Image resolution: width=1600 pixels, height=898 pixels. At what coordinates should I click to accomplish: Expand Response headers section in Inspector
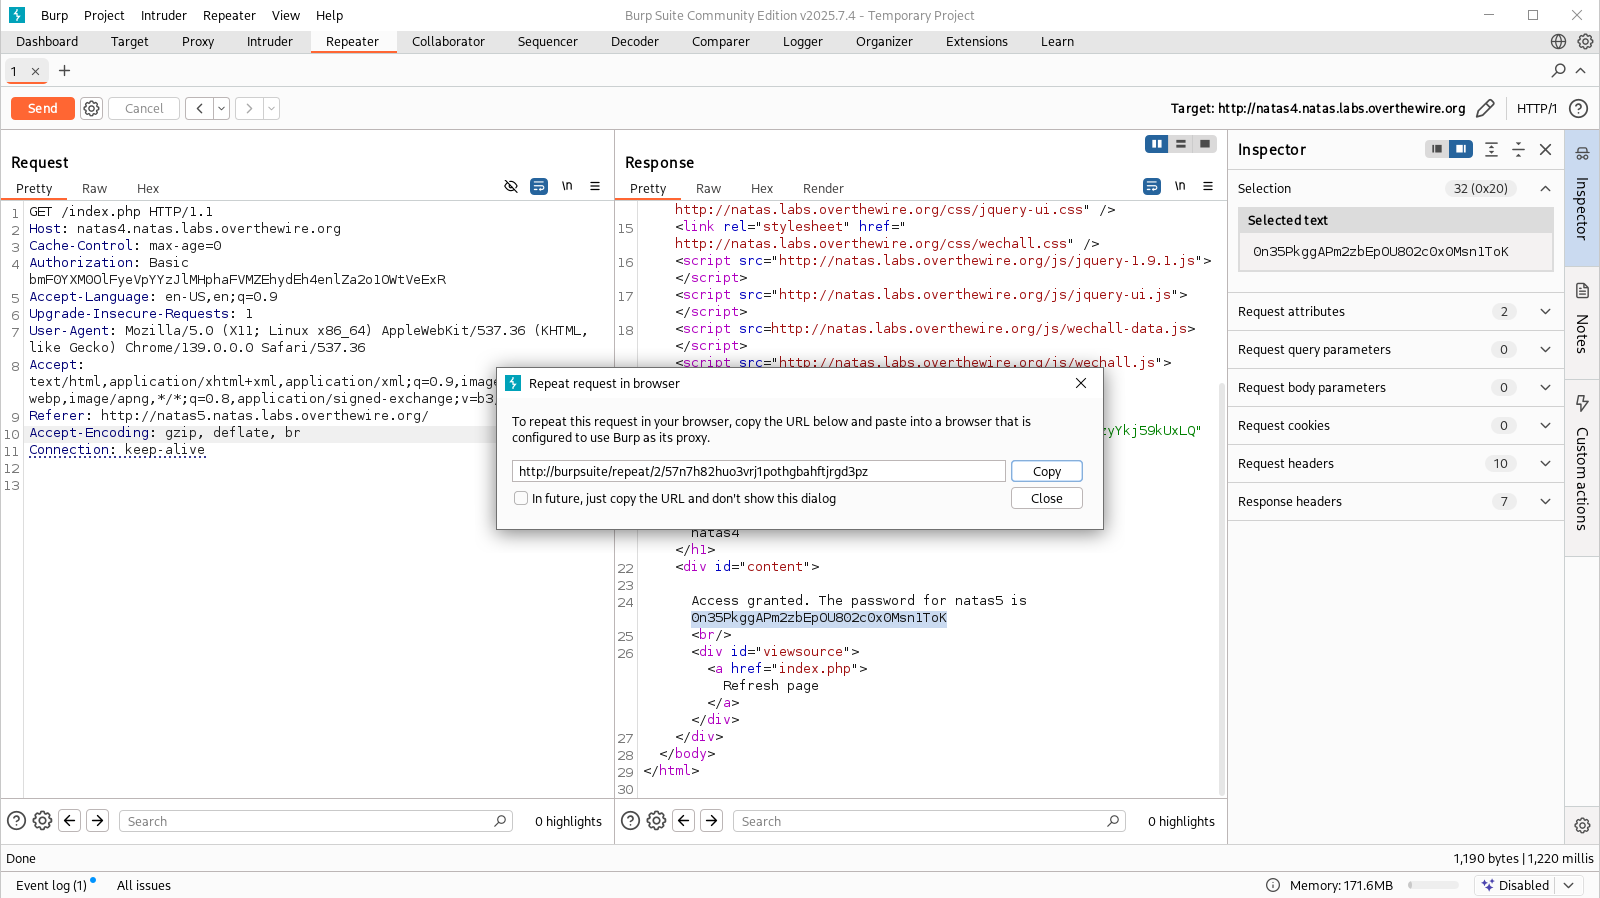point(1545,501)
